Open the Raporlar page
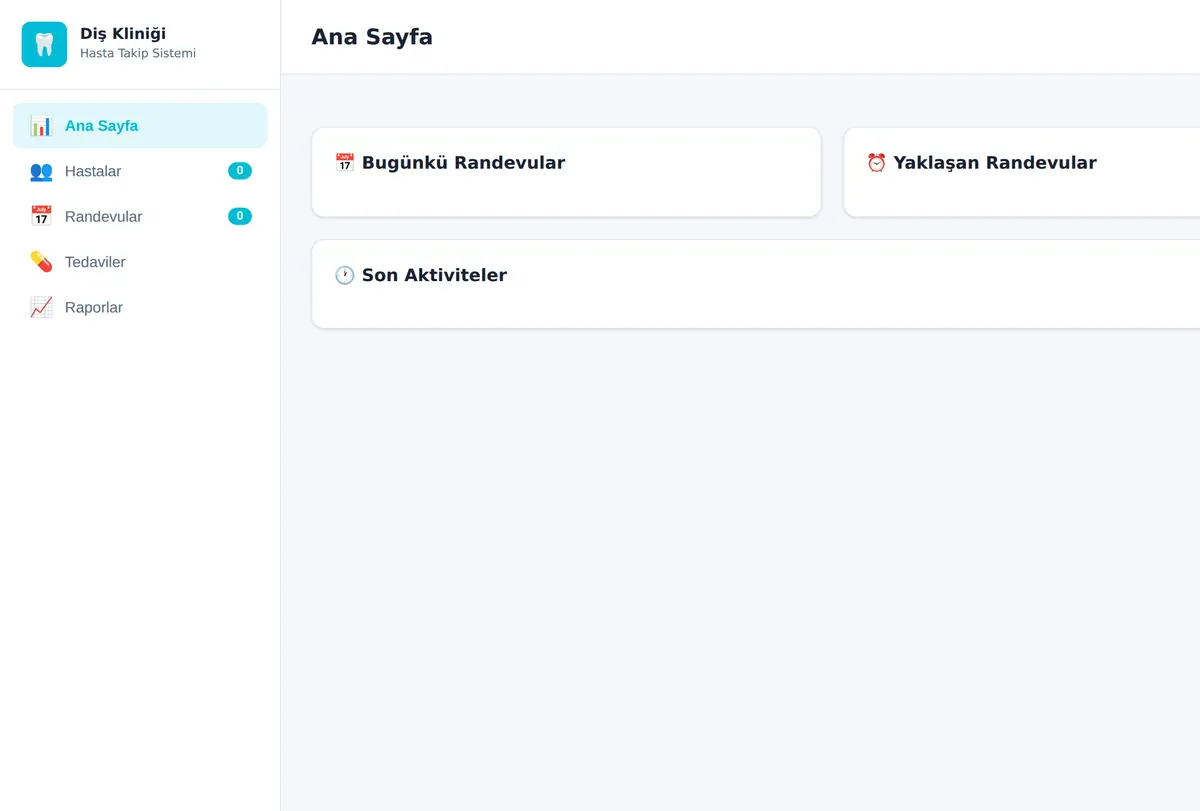 point(140,307)
